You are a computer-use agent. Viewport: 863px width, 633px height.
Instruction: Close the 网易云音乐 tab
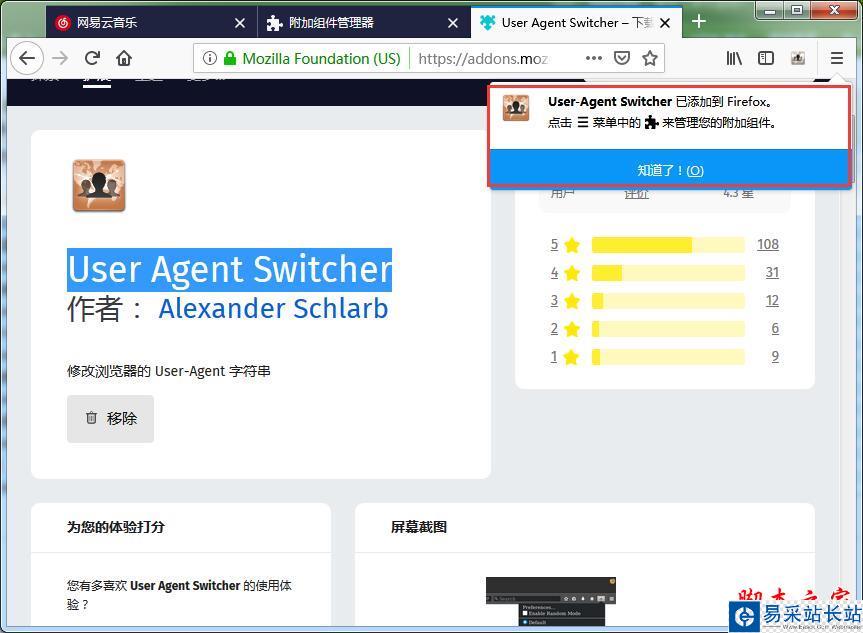point(240,23)
